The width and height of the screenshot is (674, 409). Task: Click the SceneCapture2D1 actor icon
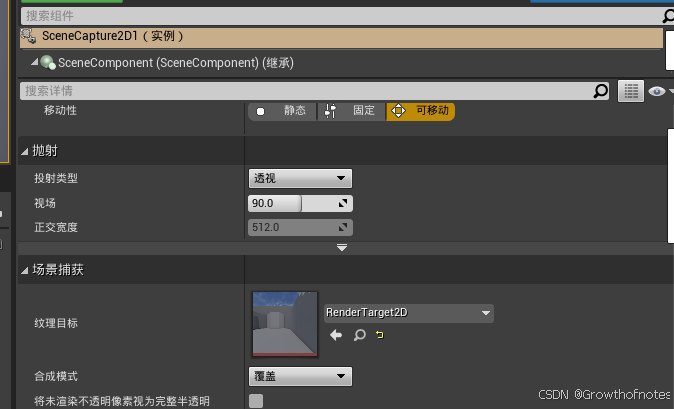pyautogui.click(x=28, y=36)
